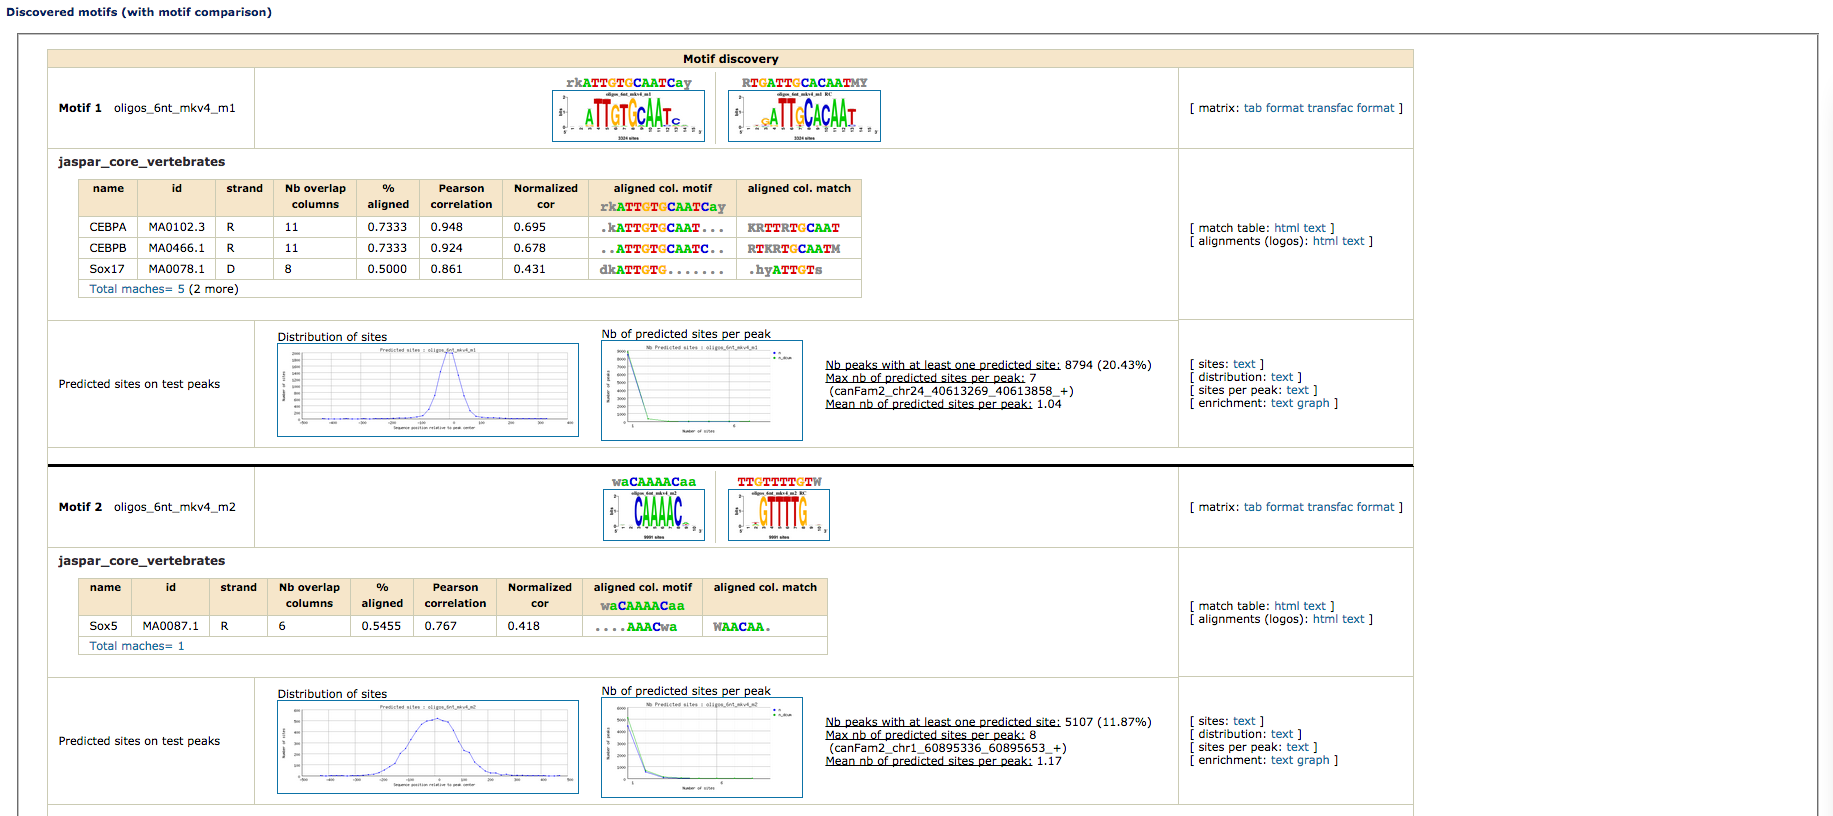Click 'Total maches= 1' link
The width and height of the screenshot is (1833, 816).
coord(137,646)
